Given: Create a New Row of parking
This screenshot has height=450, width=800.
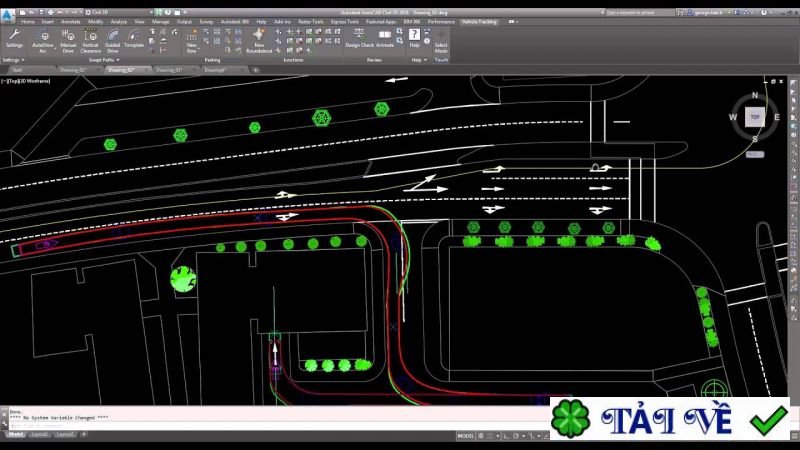Looking at the screenshot, I should [x=192, y=39].
